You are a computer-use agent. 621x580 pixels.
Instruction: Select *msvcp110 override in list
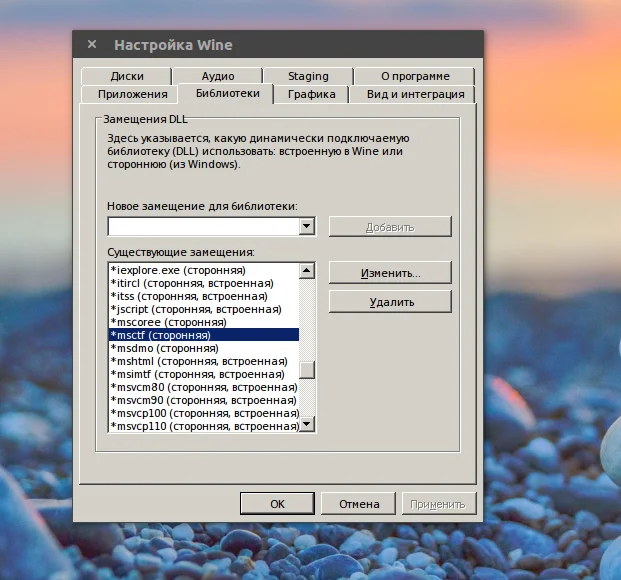coord(204,426)
